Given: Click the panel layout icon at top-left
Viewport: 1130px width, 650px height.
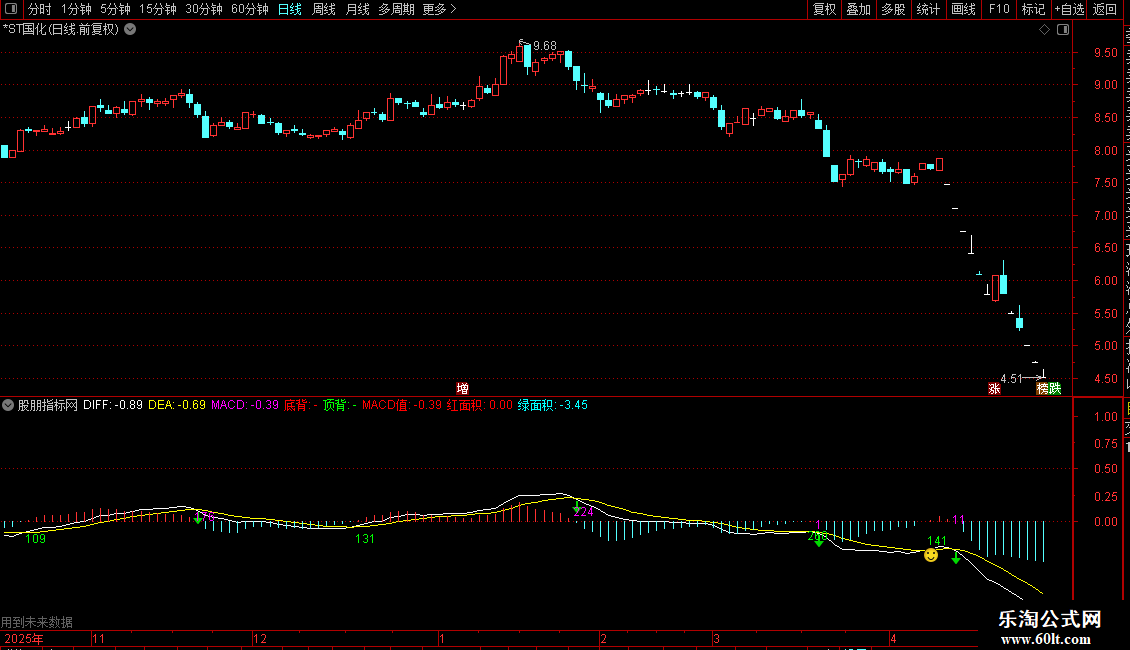Looking at the screenshot, I should [11, 9].
